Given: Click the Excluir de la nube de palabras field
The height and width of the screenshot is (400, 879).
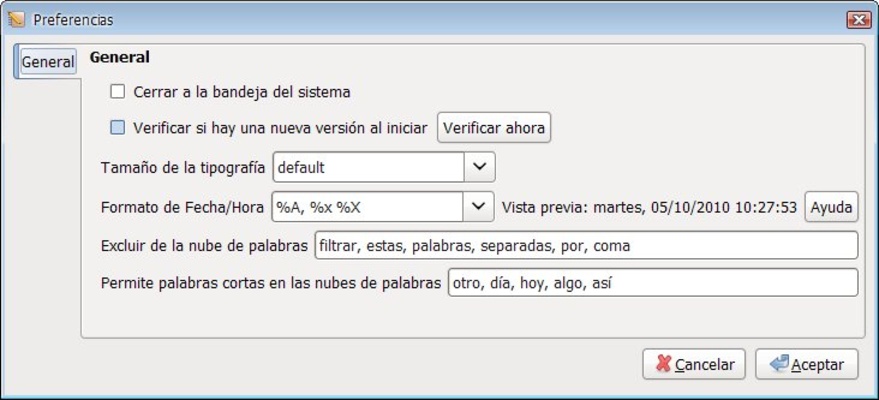Looking at the screenshot, I should click(x=586, y=245).
